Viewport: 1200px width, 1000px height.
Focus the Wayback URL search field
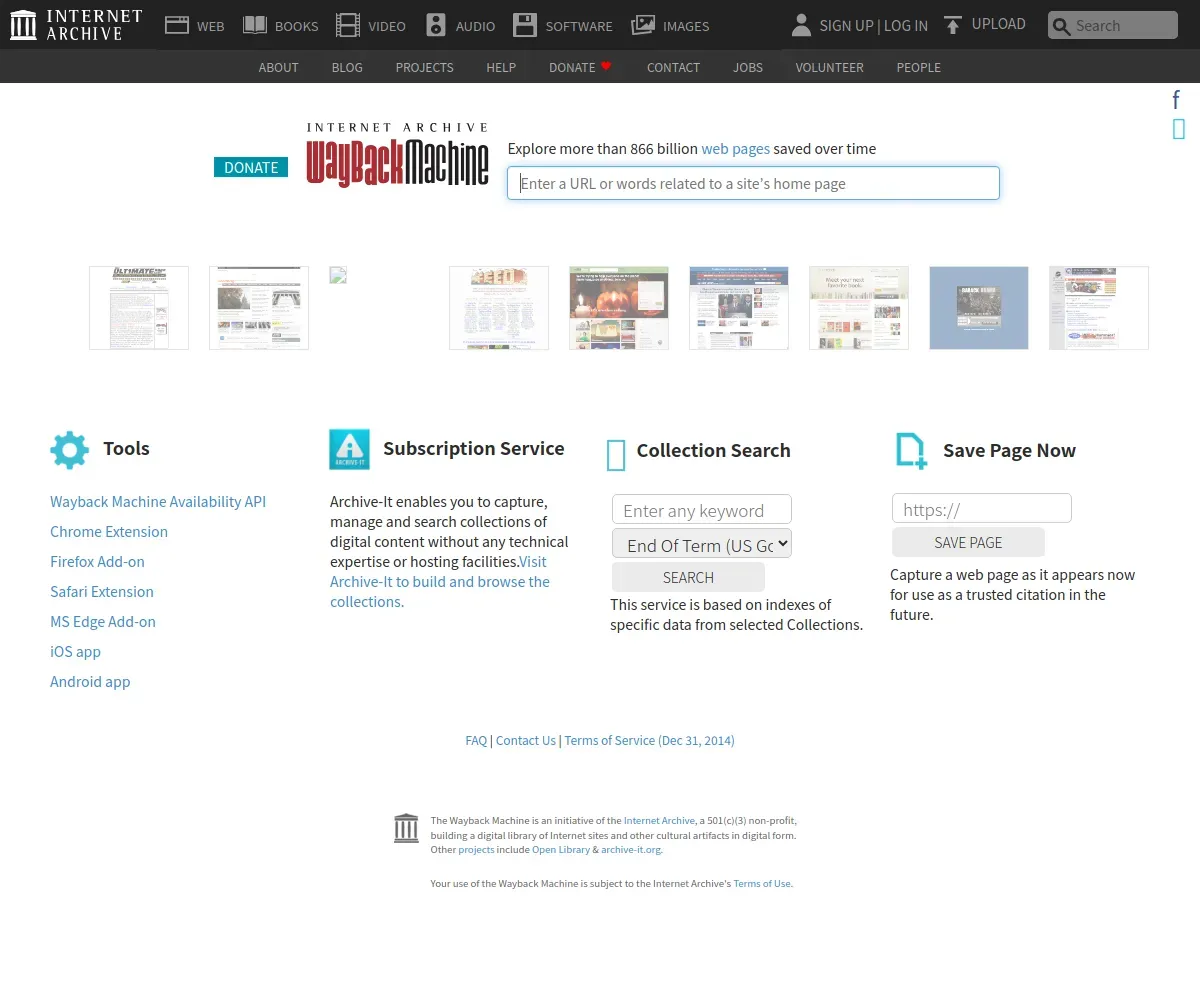click(x=753, y=183)
